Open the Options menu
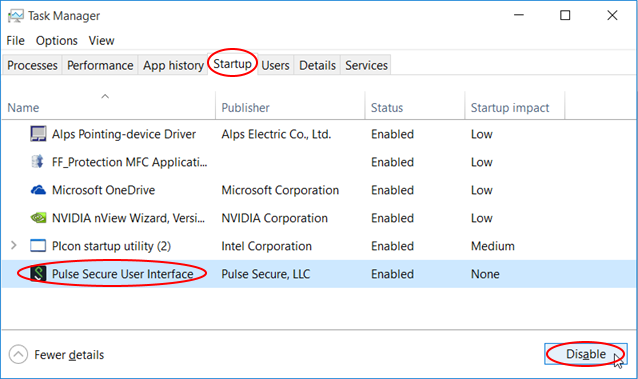The image size is (638, 379). pyautogui.click(x=57, y=41)
